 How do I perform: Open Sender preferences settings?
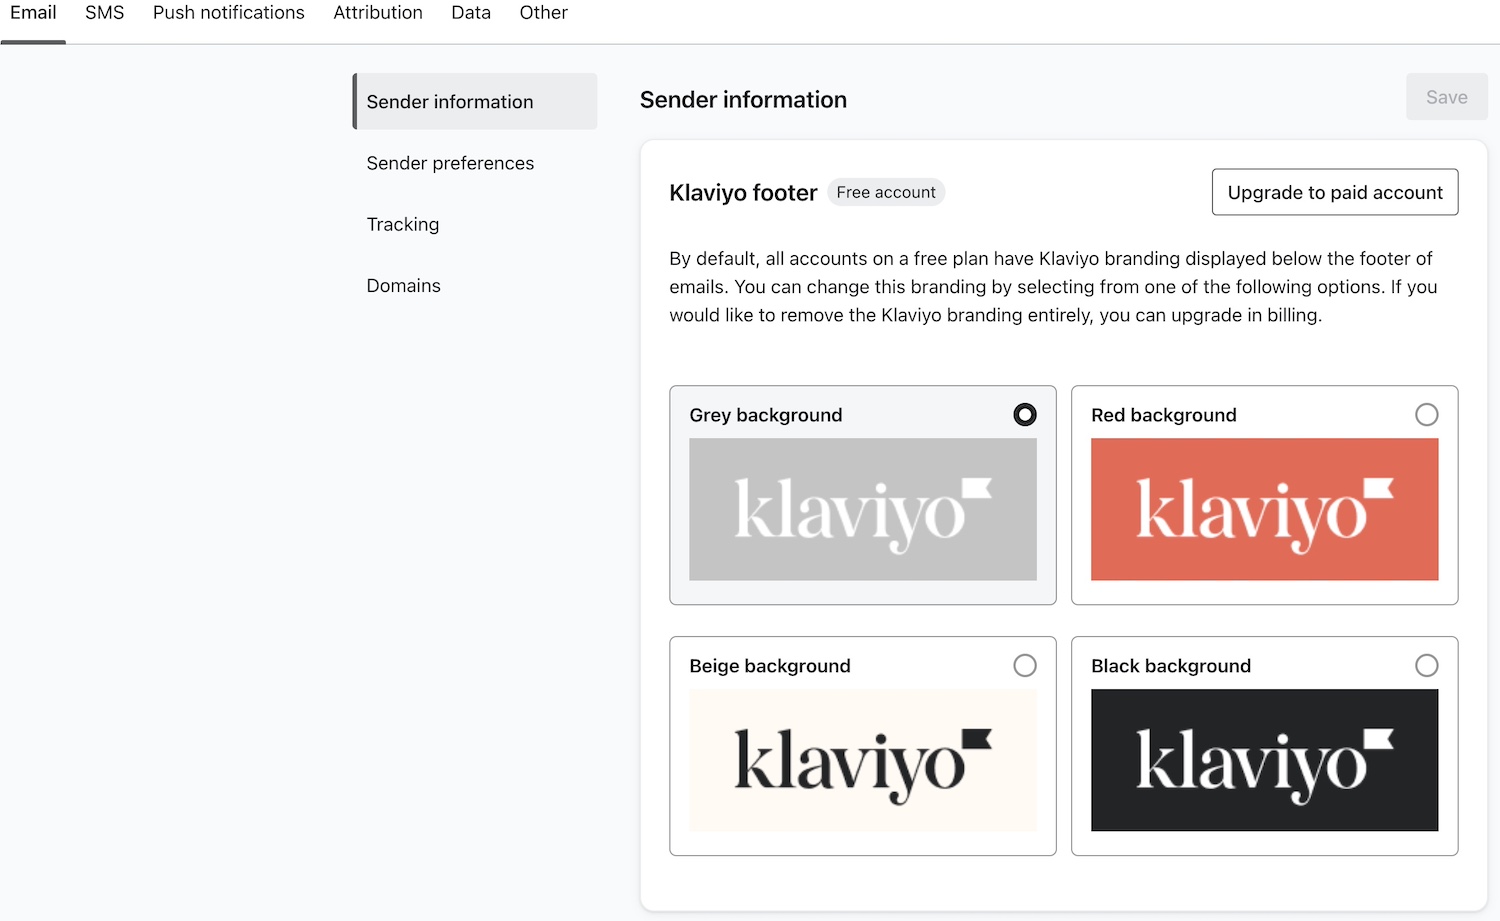click(x=450, y=163)
